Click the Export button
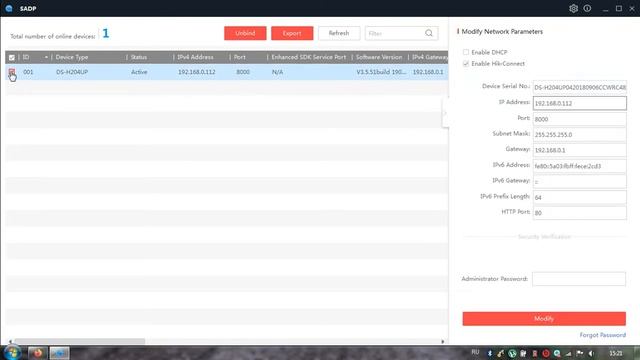Screen dimensions: 640x360 click(292, 33)
